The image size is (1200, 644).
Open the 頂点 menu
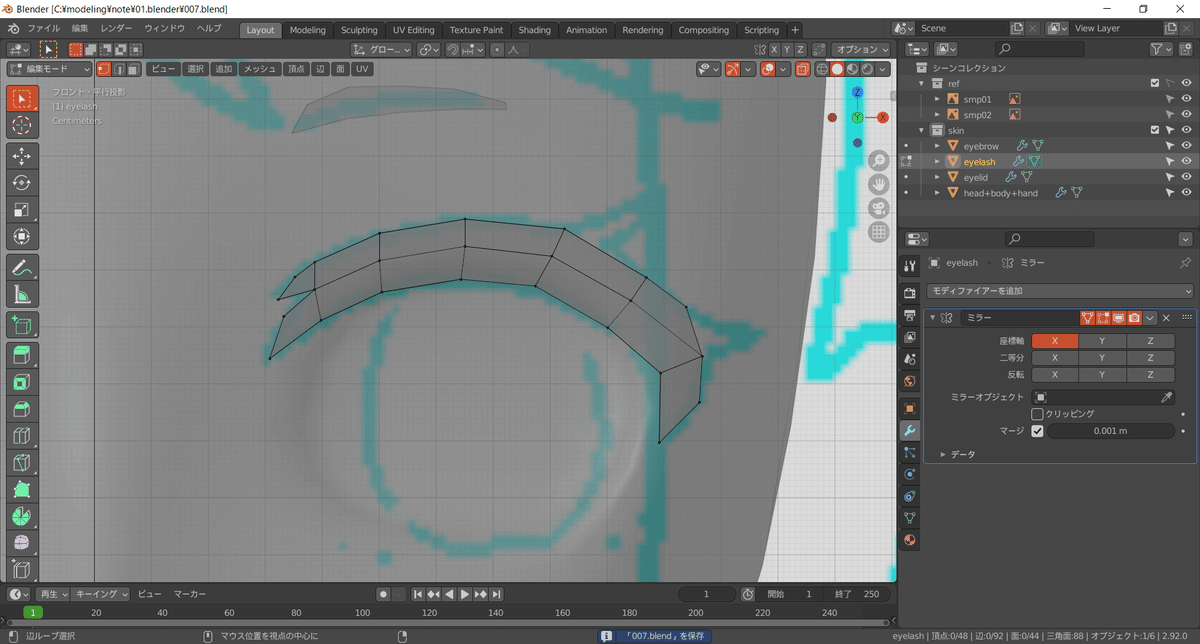(x=296, y=69)
